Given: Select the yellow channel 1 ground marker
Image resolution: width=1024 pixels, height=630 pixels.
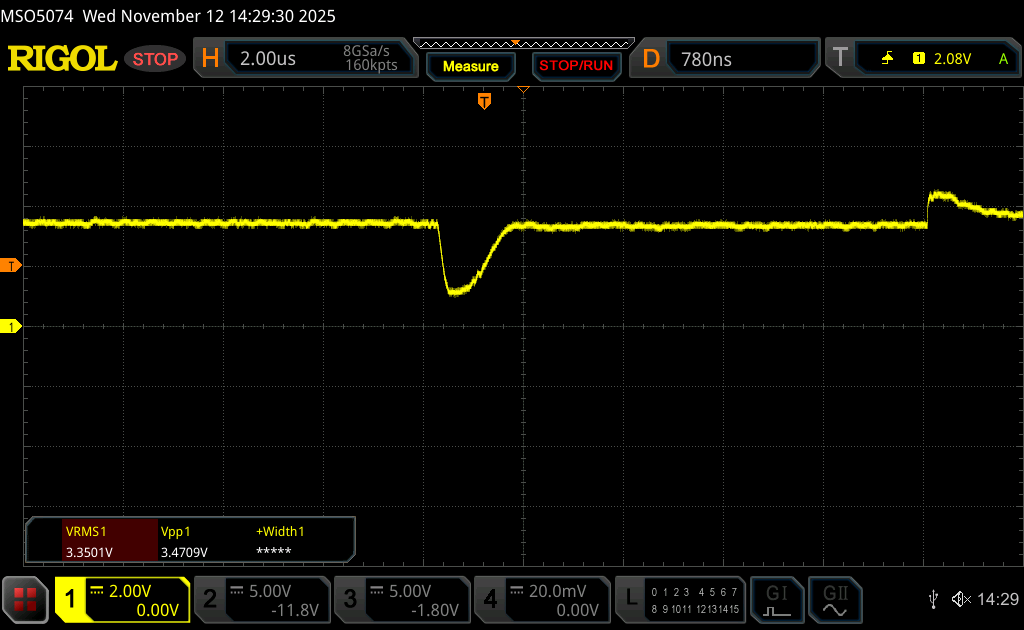Looking at the screenshot, I should pyautogui.click(x=12, y=327).
